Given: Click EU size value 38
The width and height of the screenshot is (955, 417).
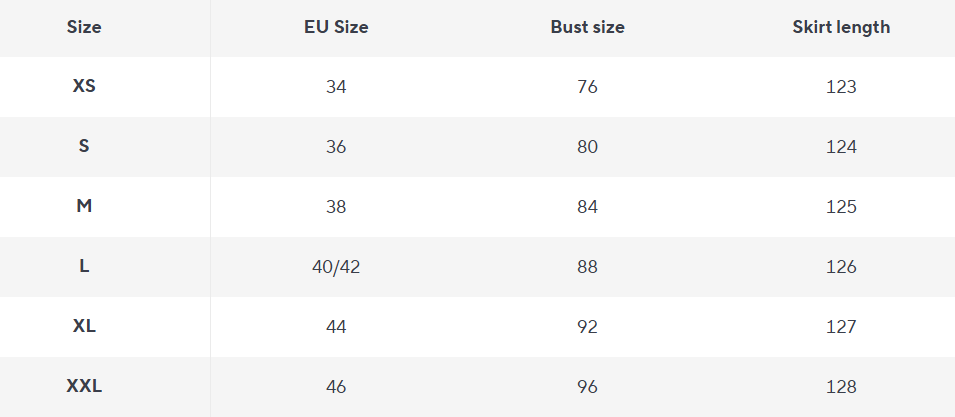Looking at the screenshot, I should (336, 207).
